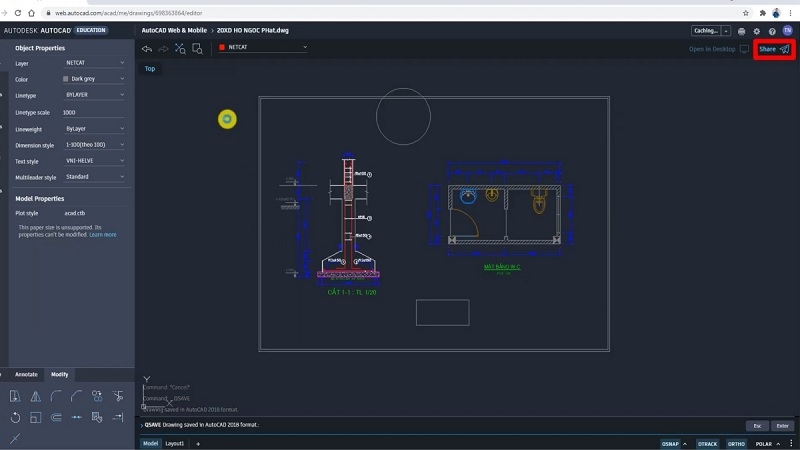Open the Linetype BYLAYER dropdown
The width and height of the screenshot is (800, 450).
(94, 95)
